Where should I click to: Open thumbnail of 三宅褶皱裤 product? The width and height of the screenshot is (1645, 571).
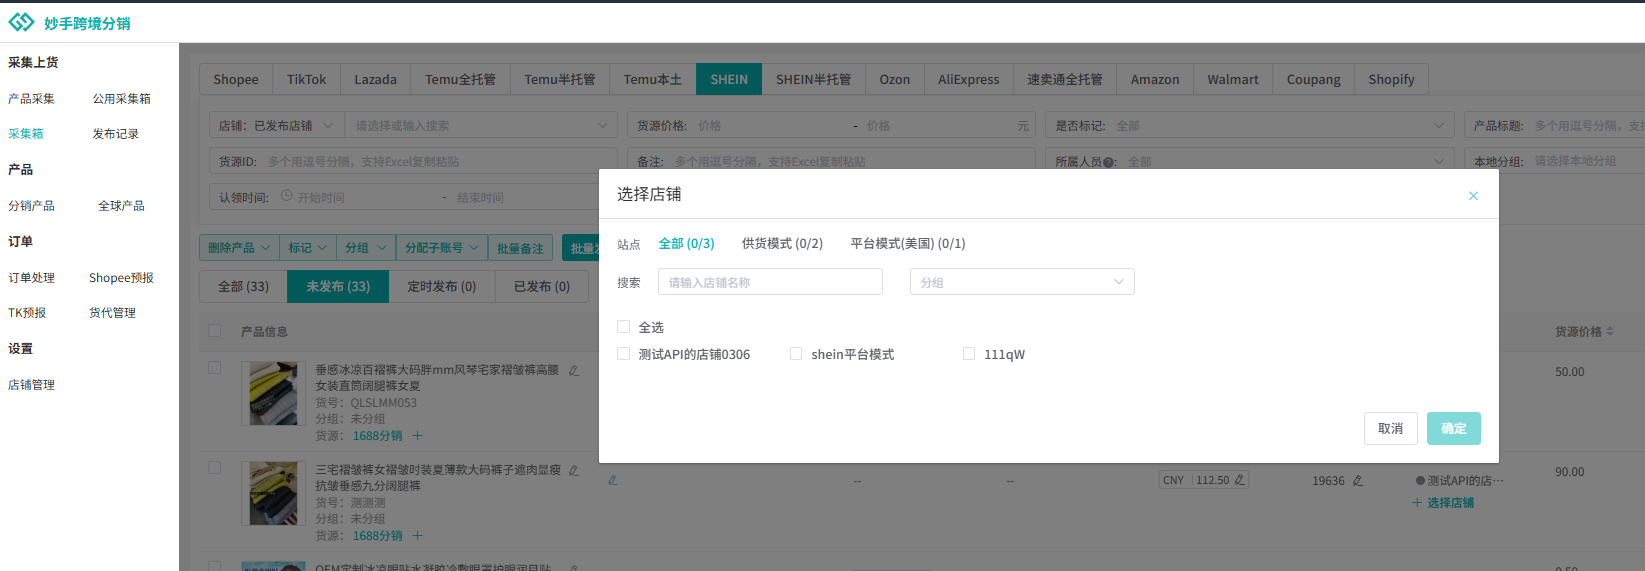tap(273, 494)
